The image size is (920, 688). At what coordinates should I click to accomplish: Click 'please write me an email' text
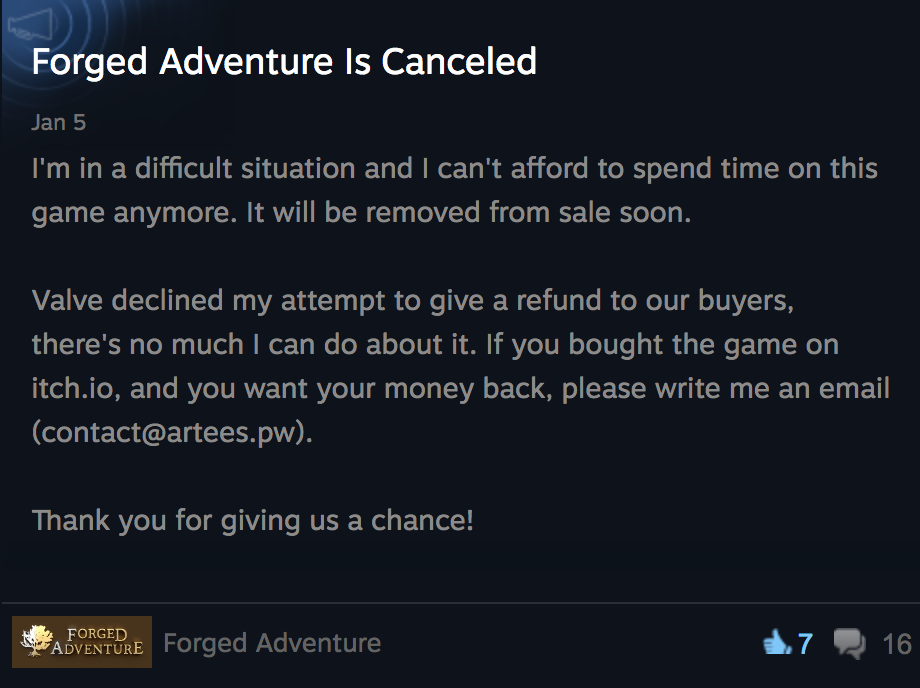coord(726,388)
